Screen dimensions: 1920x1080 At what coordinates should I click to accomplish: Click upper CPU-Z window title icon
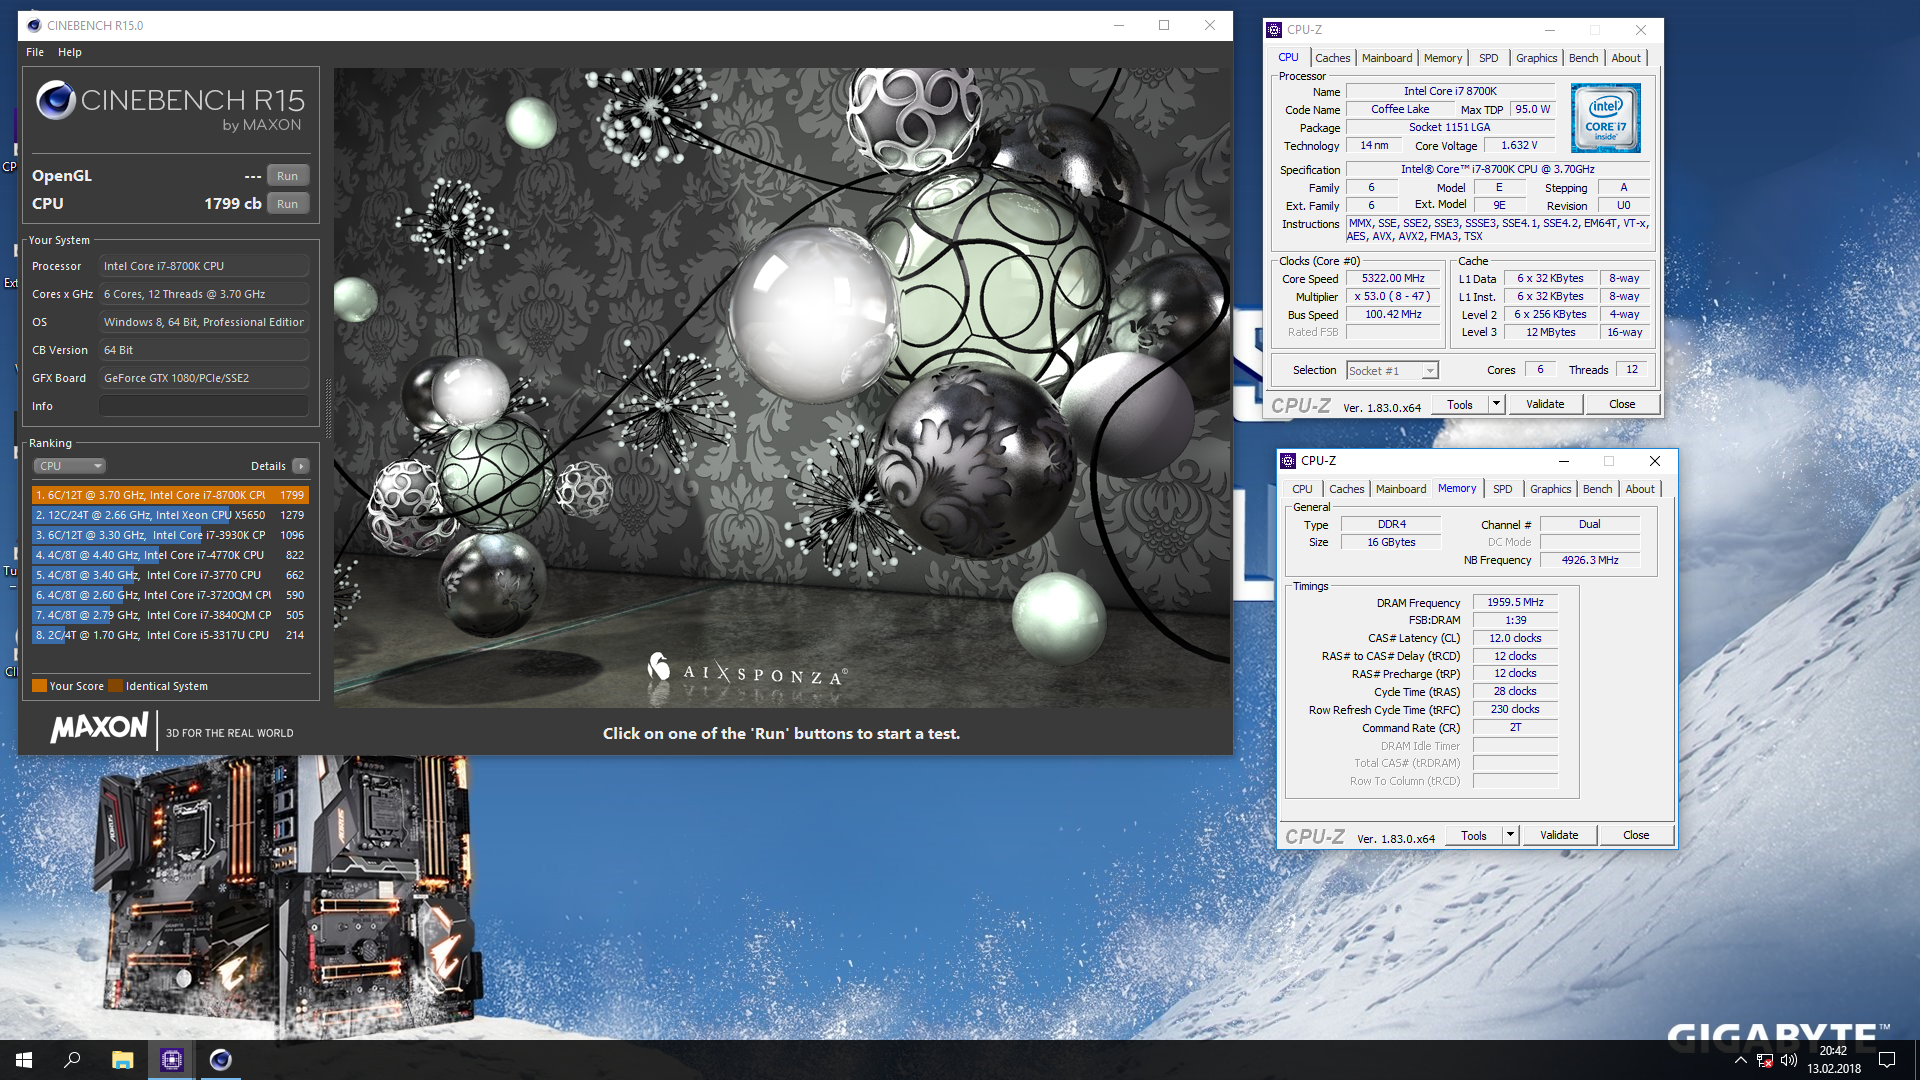click(x=1274, y=30)
